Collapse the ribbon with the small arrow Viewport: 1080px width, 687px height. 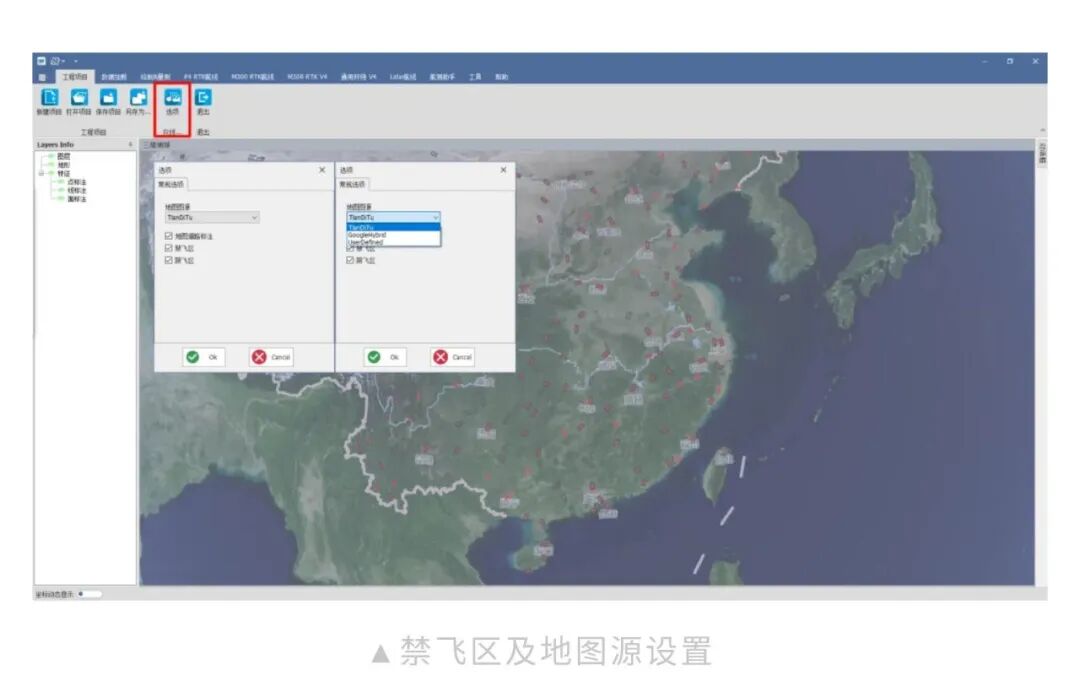1043,130
